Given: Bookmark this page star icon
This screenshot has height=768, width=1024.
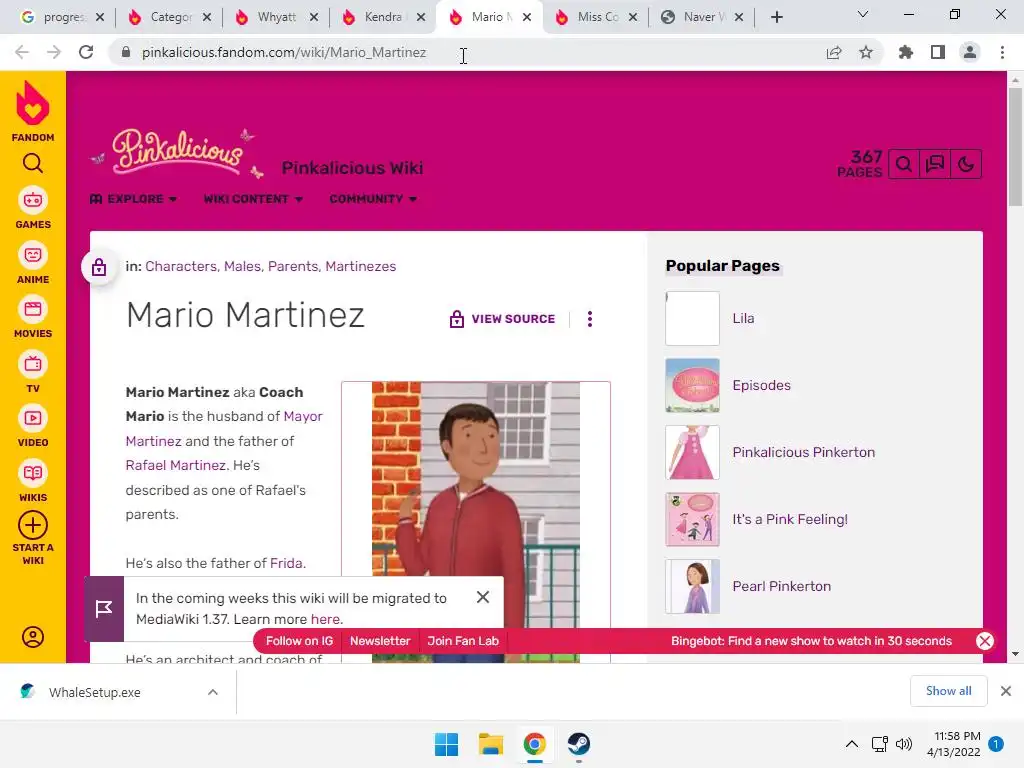Looking at the screenshot, I should point(866,52).
